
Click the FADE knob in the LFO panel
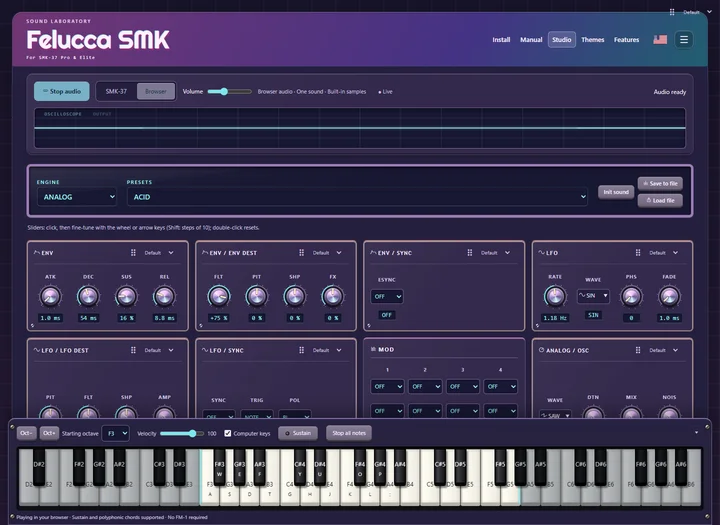click(669, 296)
